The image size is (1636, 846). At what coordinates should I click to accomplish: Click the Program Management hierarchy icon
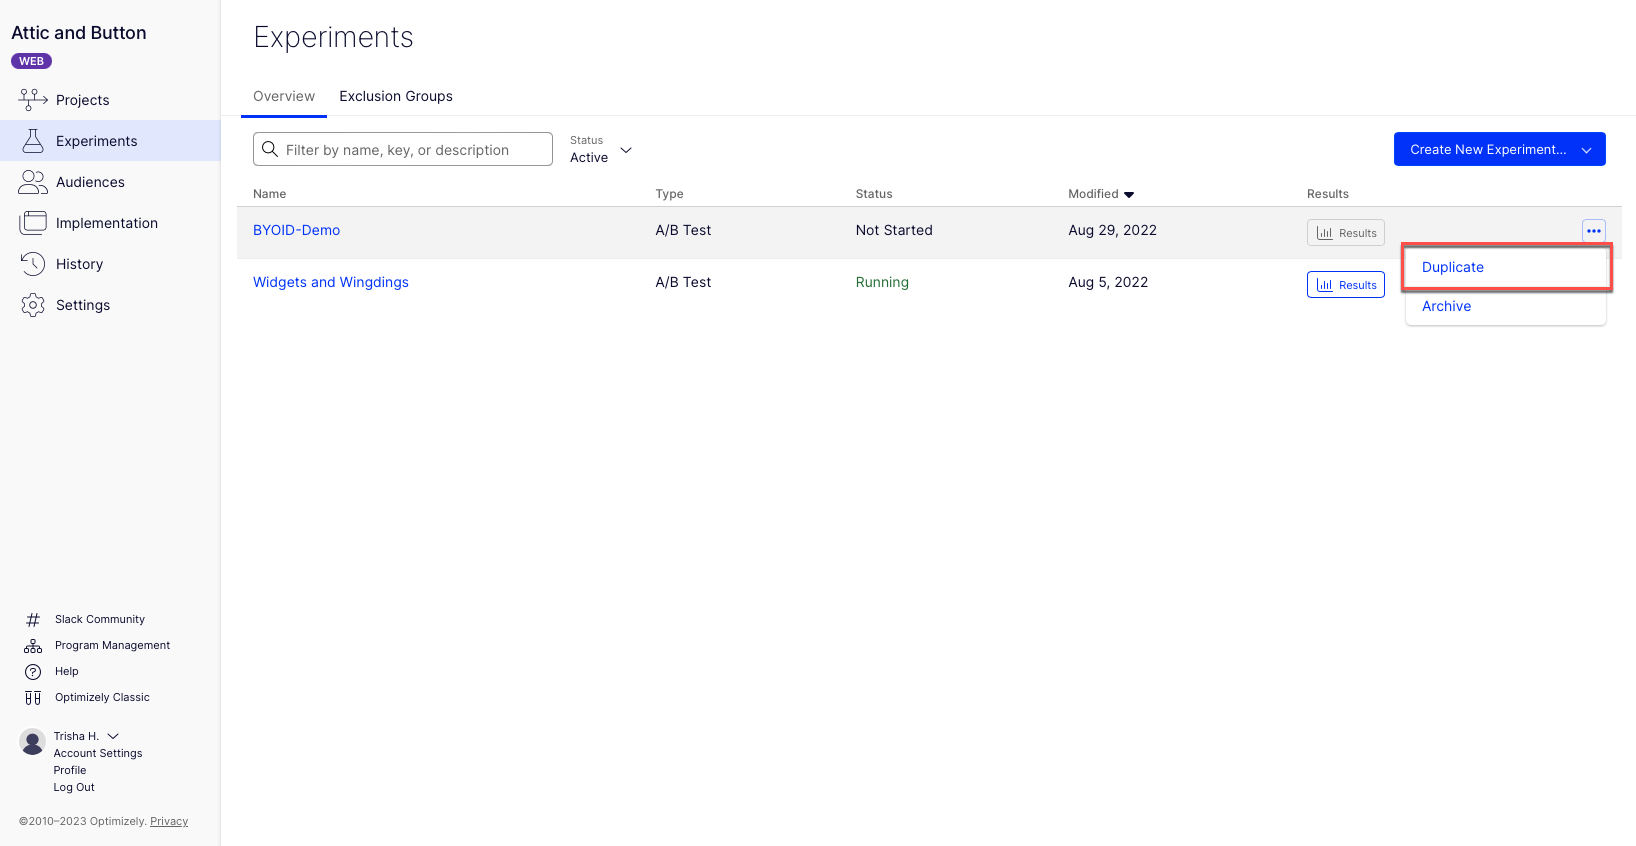click(x=33, y=646)
